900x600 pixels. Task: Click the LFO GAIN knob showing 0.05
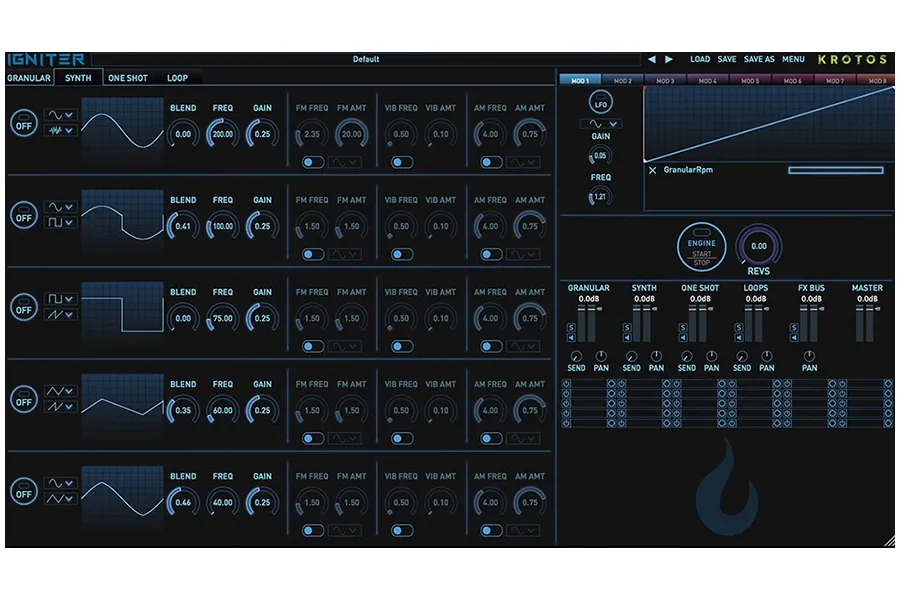[600, 156]
